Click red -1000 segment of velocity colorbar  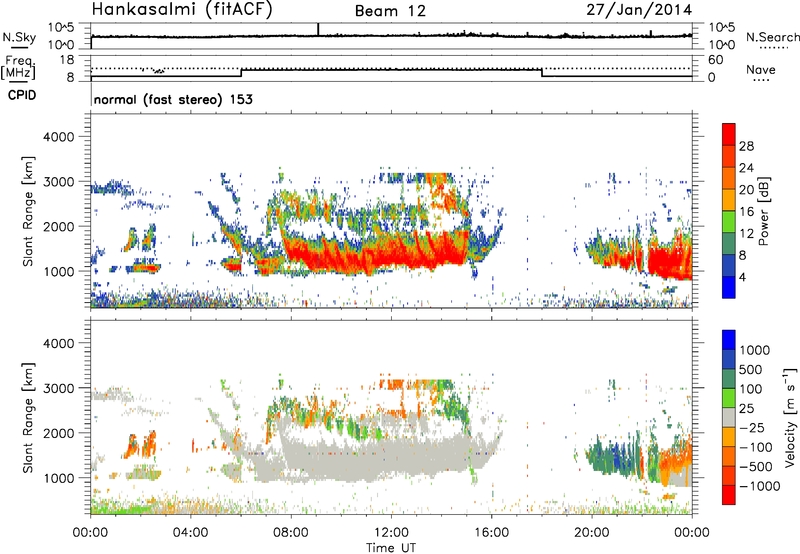(729, 495)
